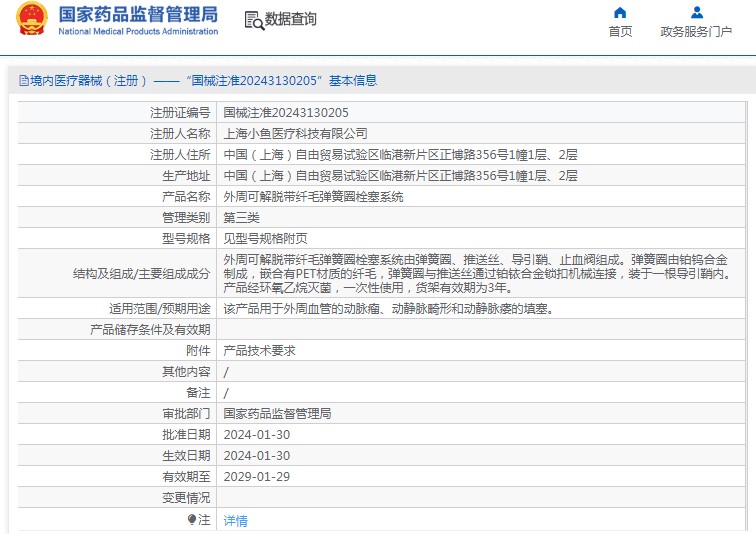Click the 产品储存条件及有效期 label
Viewport: 756px width, 534px height.
(150, 330)
